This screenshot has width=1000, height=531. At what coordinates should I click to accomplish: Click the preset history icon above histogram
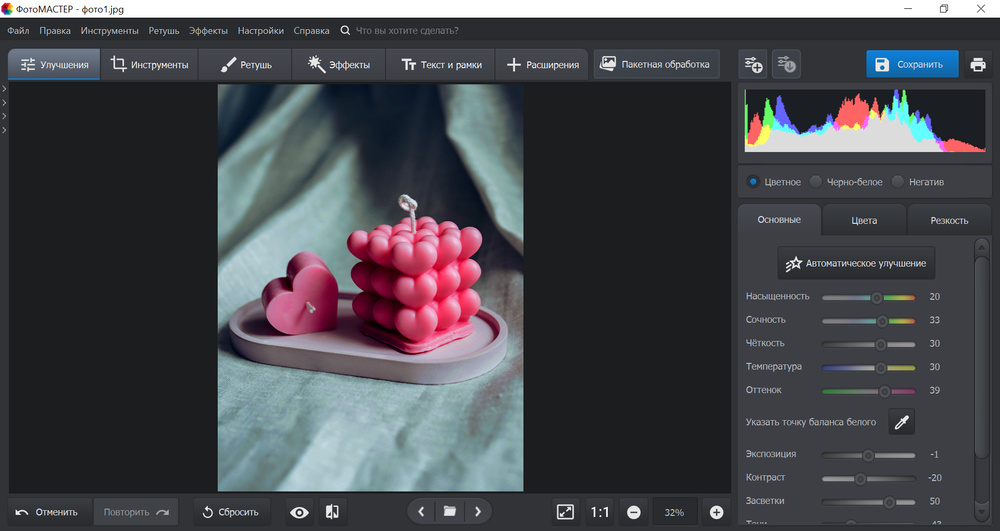(788, 65)
